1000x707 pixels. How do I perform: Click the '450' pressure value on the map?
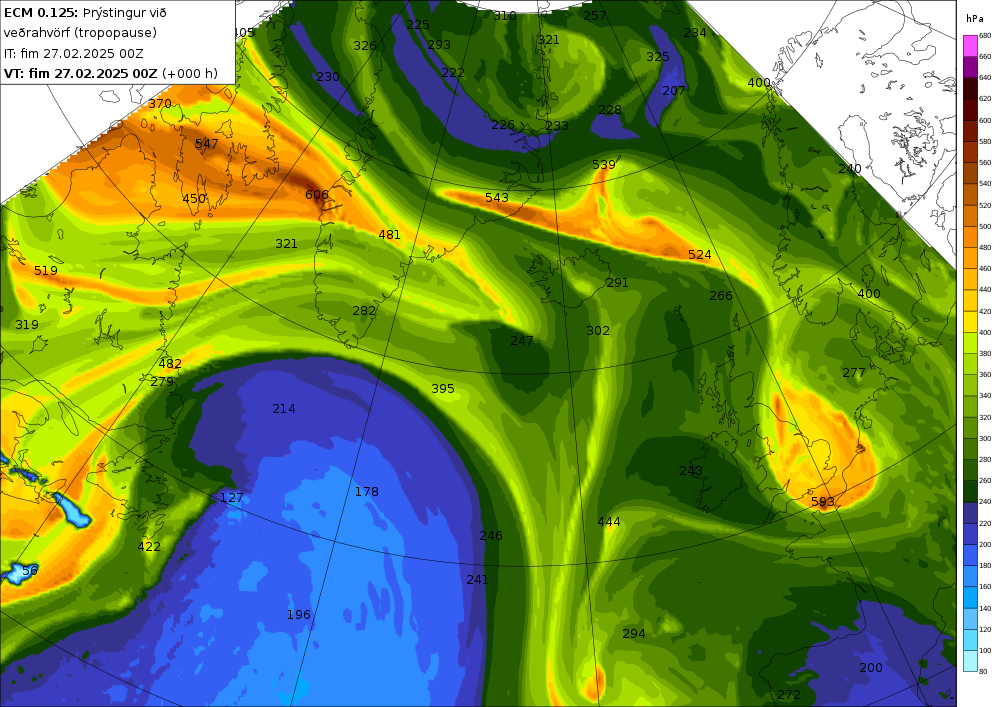(194, 199)
